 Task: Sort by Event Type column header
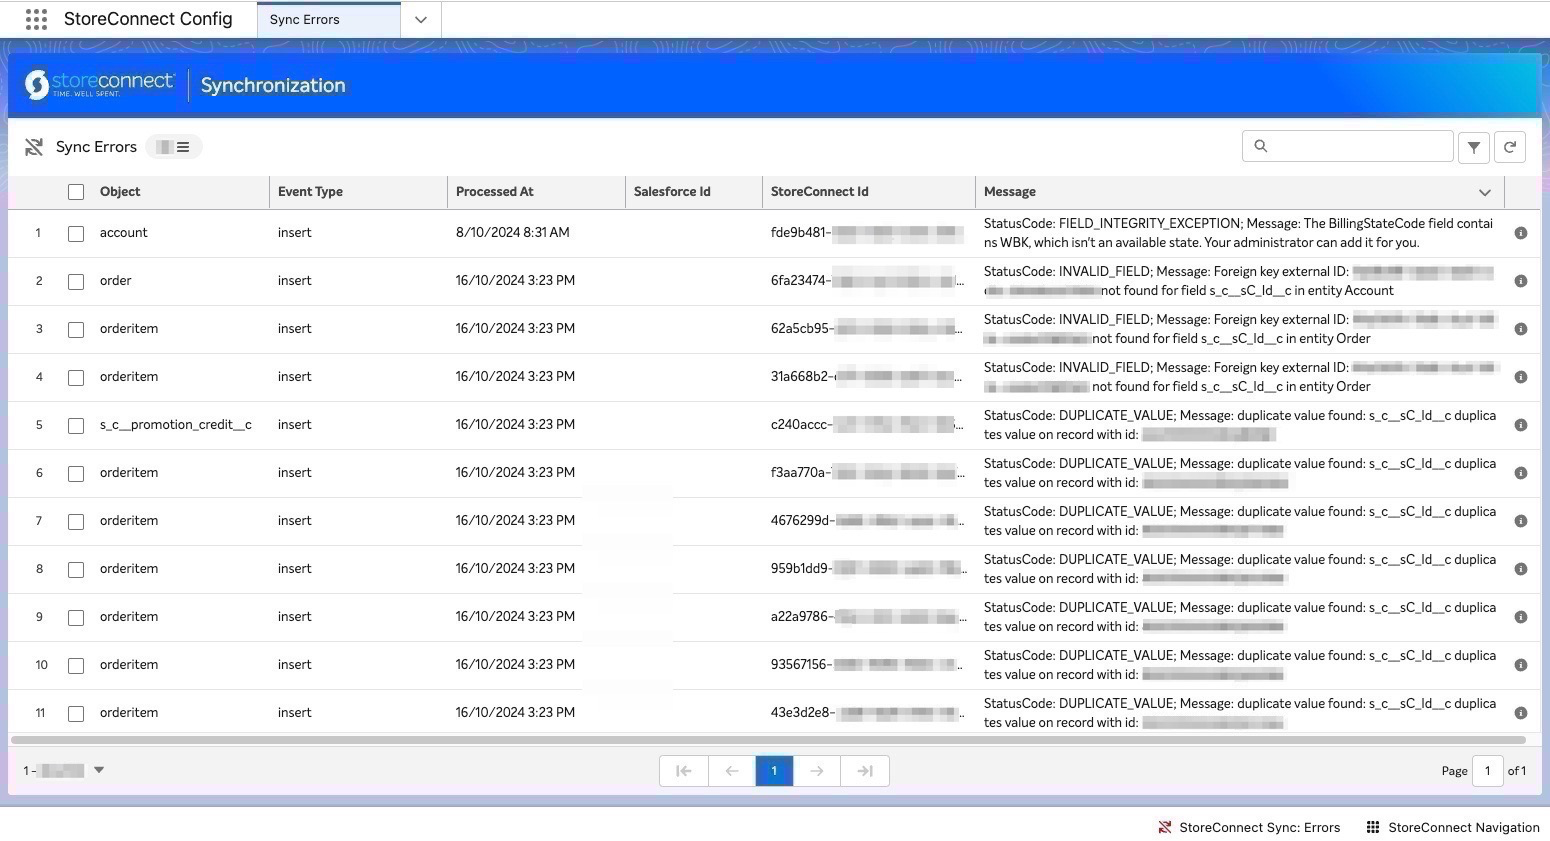click(310, 192)
